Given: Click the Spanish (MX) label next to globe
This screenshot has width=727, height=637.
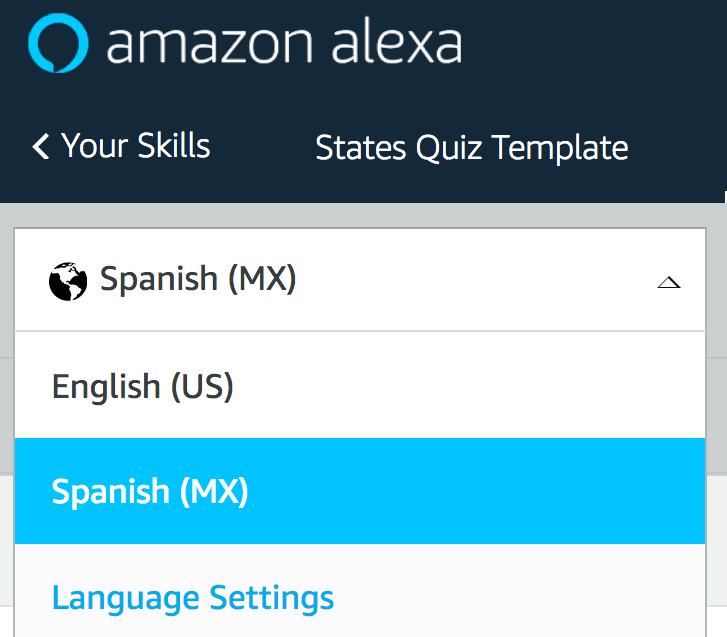Looking at the screenshot, I should click(x=198, y=279).
